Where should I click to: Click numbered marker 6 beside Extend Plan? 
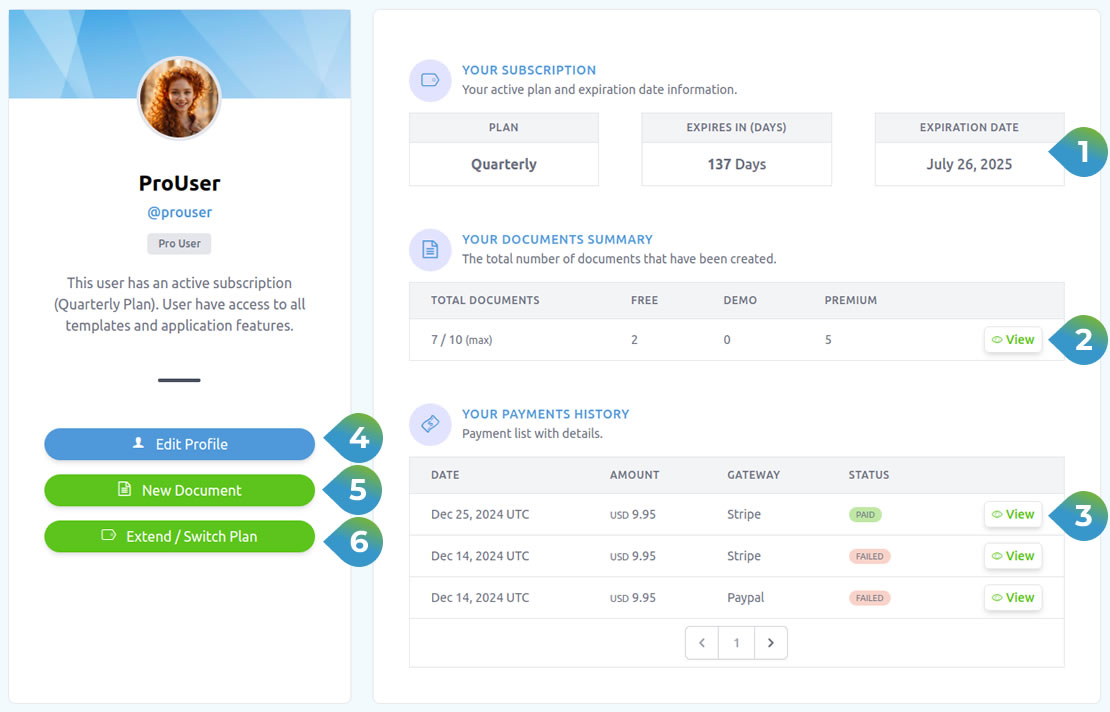click(357, 542)
